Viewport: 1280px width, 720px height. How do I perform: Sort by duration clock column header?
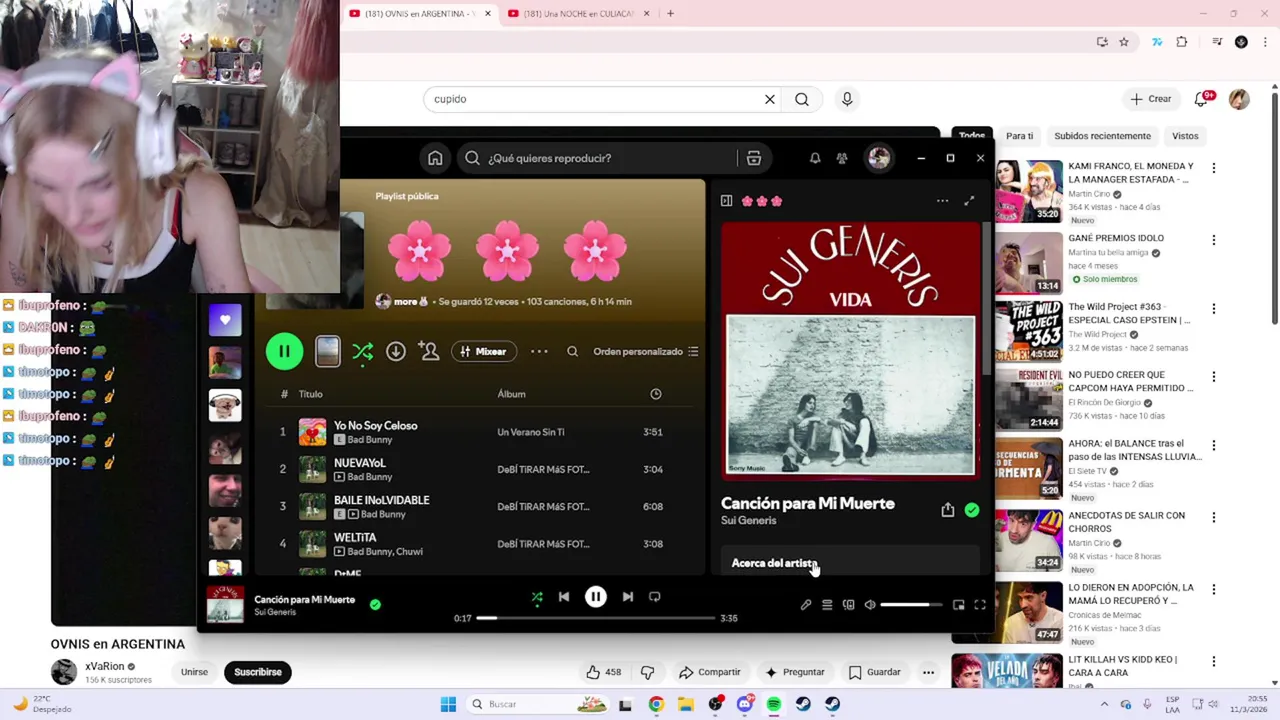tap(656, 394)
